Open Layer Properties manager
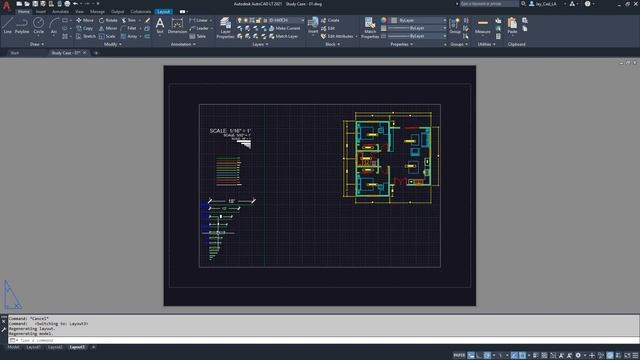This screenshot has width=640, height=360. [x=225, y=28]
